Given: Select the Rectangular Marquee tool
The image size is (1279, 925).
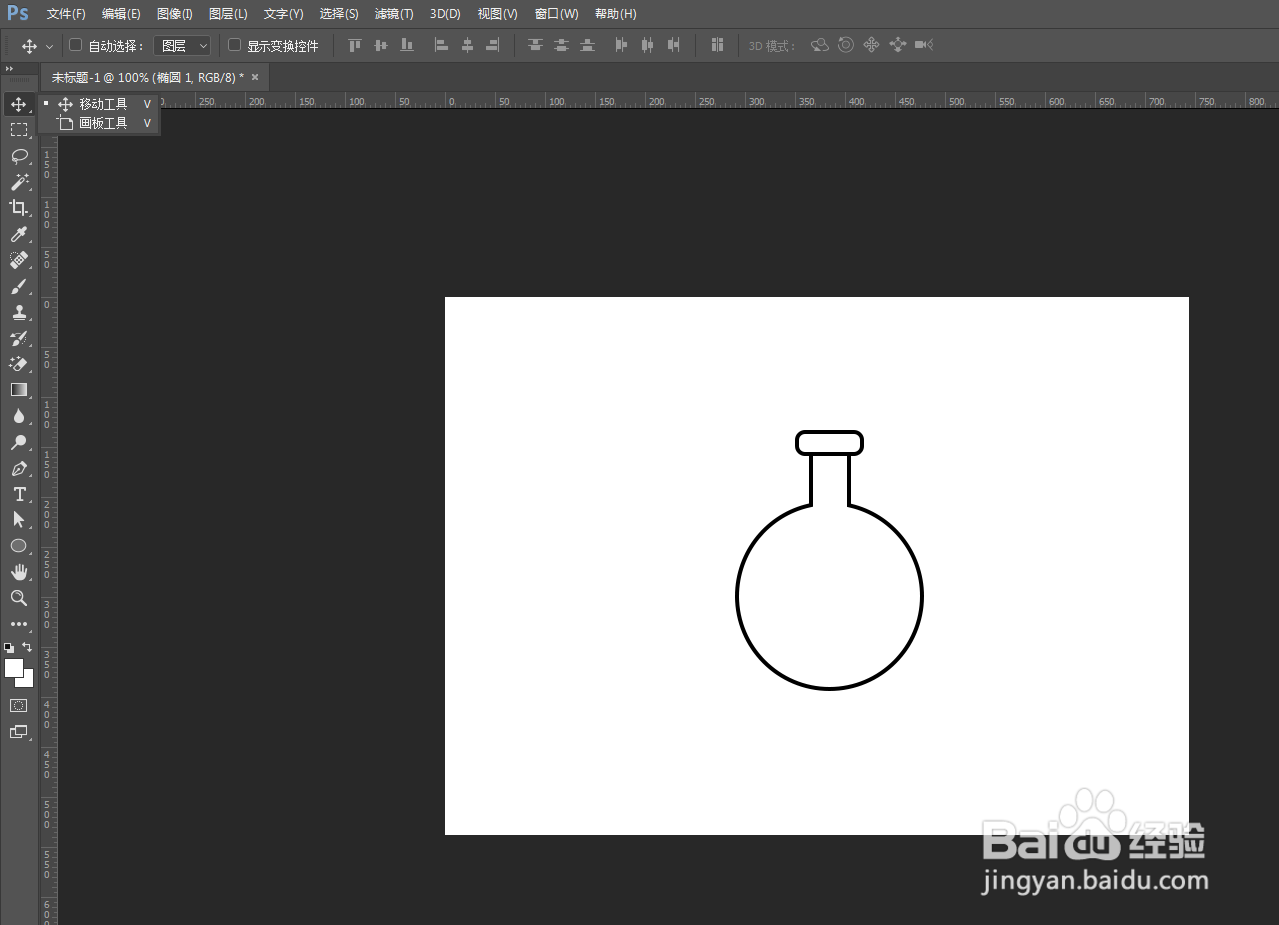Looking at the screenshot, I should click(x=18, y=130).
